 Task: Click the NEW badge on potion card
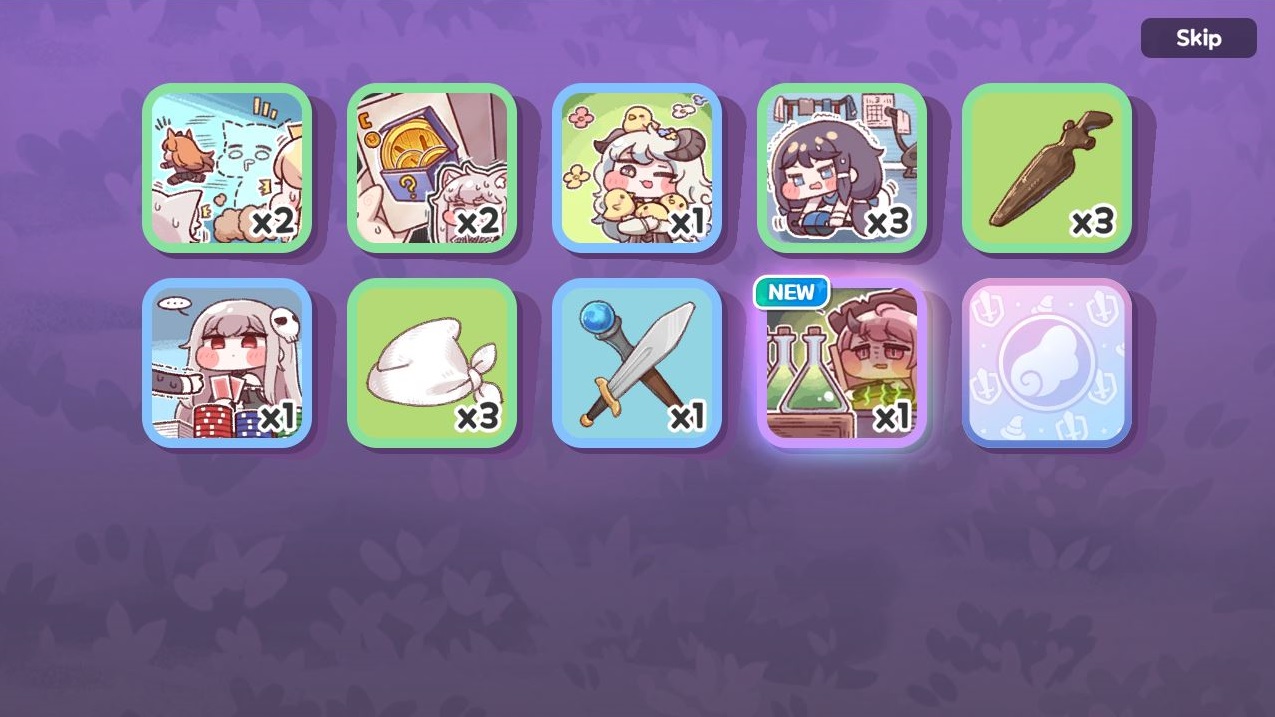792,292
